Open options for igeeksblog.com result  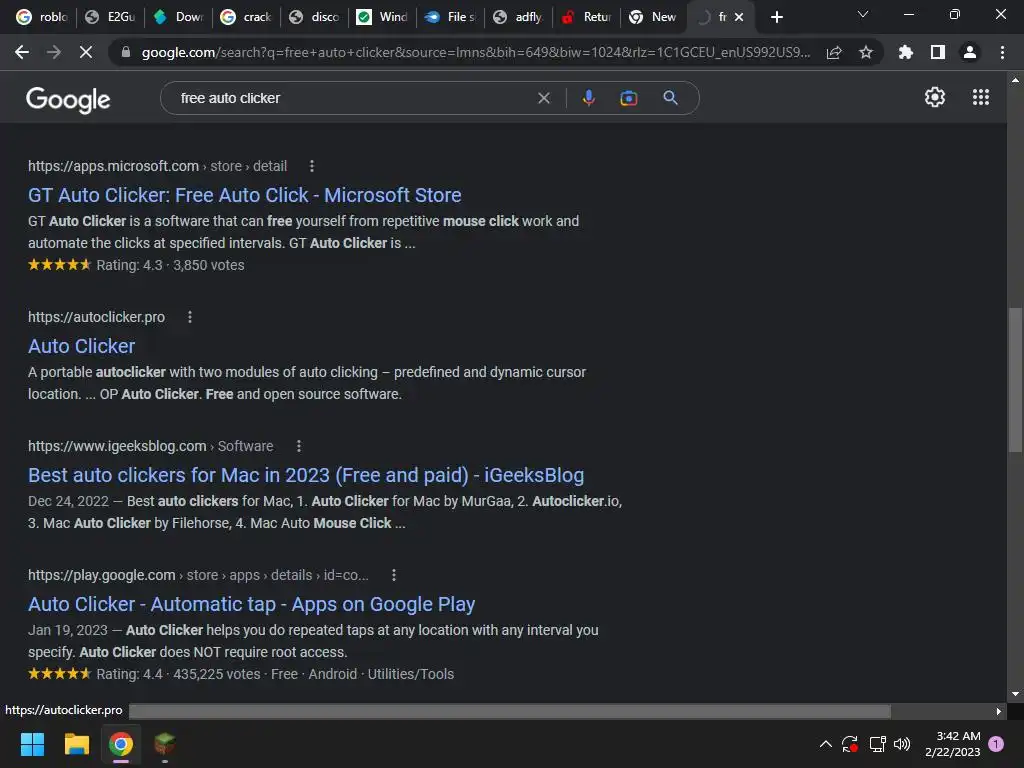coord(299,446)
